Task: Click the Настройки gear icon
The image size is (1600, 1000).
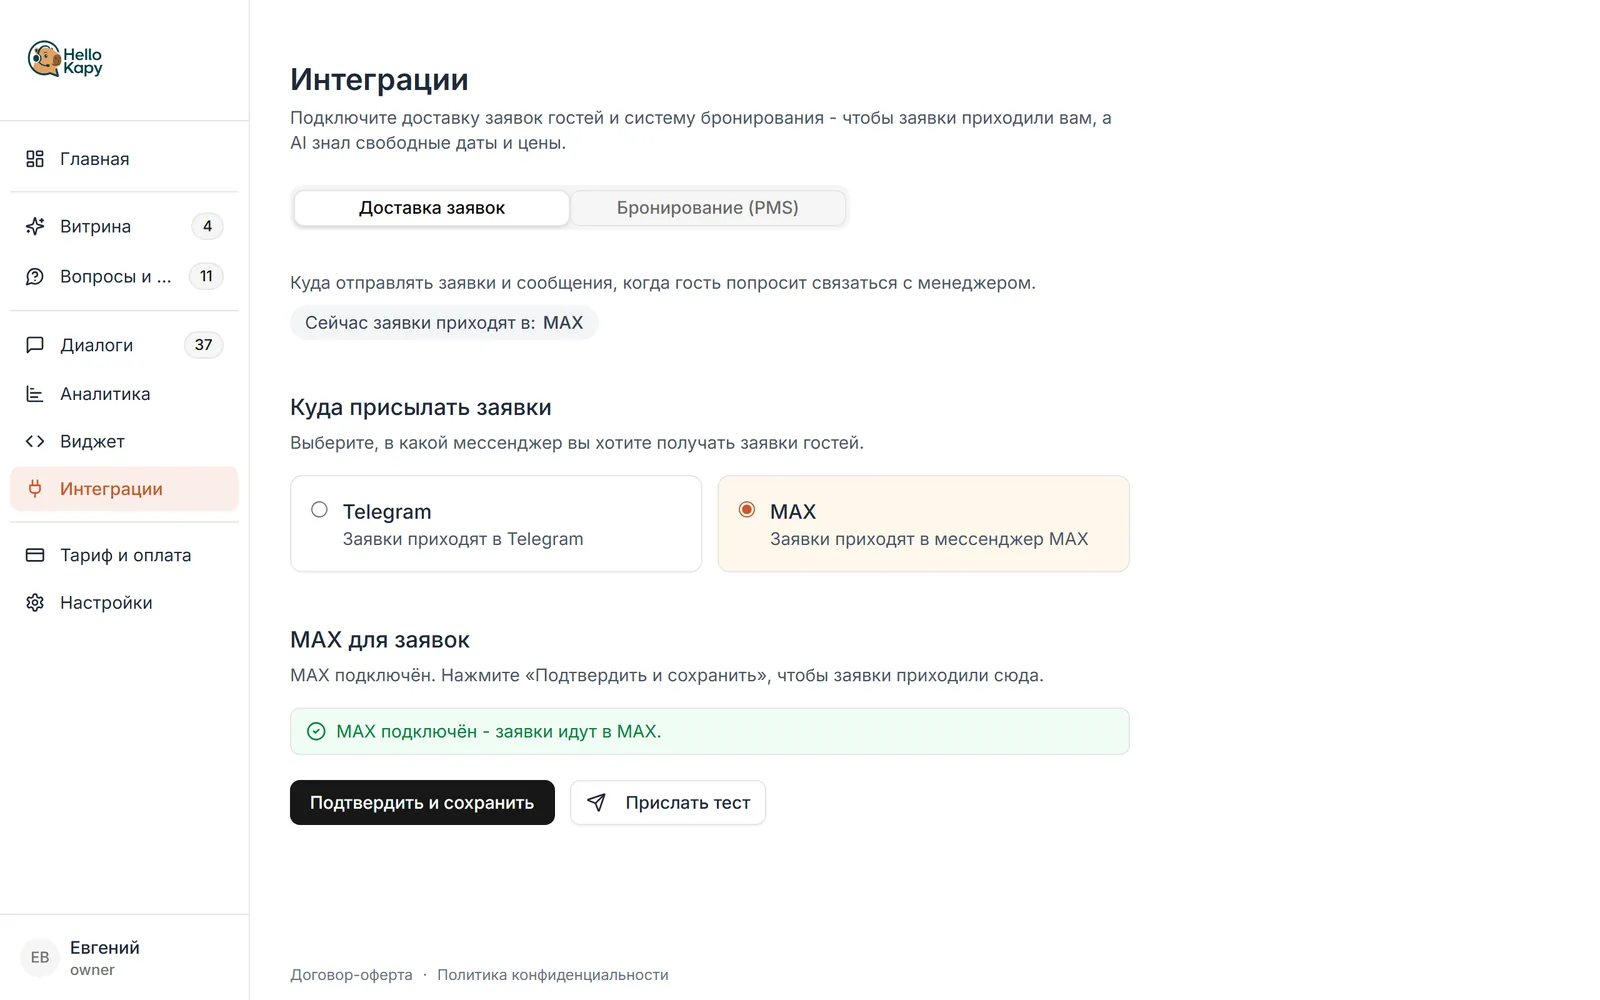Action: [x=35, y=603]
